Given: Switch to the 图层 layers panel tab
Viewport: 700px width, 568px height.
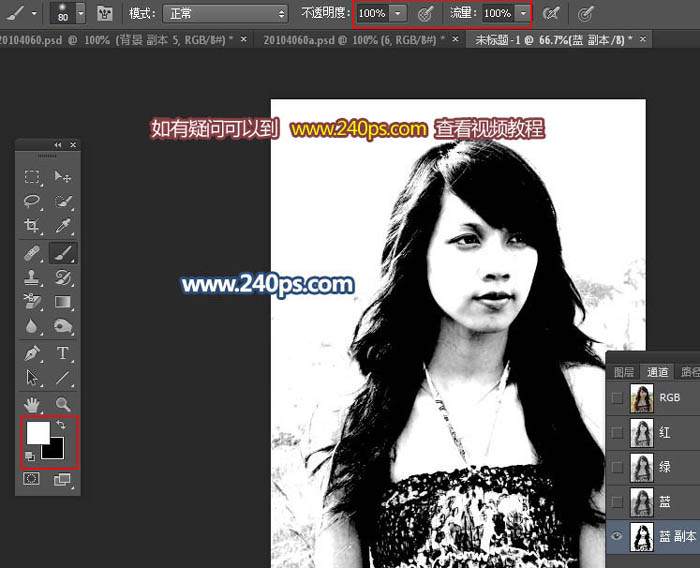Looking at the screenshot, I should [624, 372].
